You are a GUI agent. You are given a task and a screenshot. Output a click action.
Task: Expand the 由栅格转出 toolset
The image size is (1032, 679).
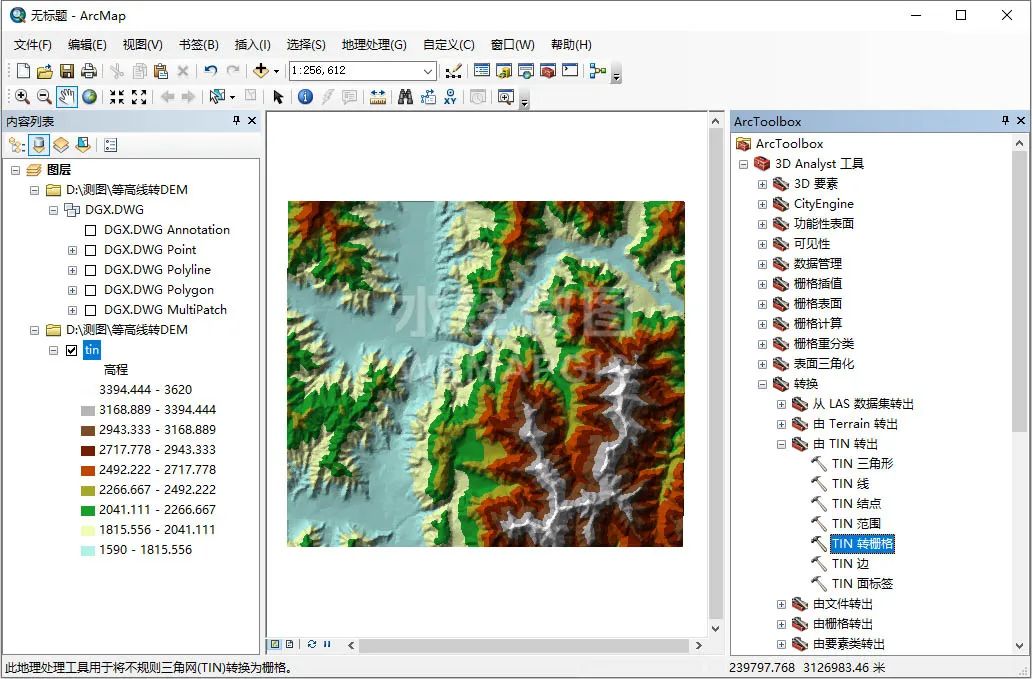coord(781,624)
